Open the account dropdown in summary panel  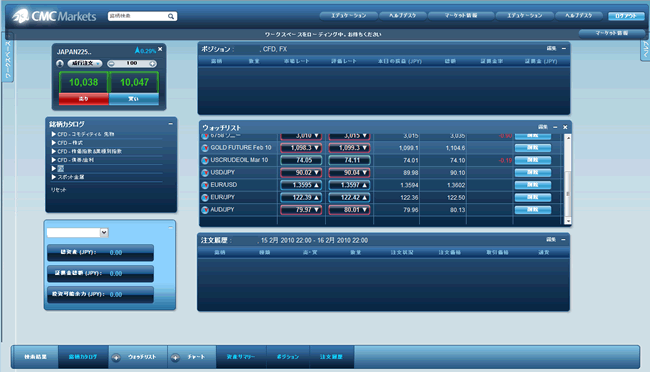[x=104, y=233]
